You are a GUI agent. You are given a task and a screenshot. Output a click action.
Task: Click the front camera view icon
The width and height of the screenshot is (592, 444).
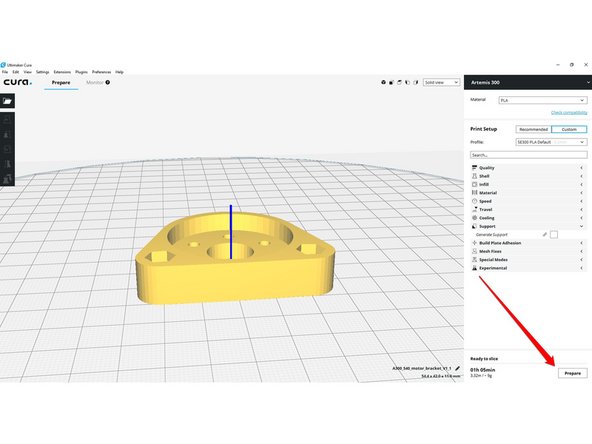pyautogui.click(x=391, y=82)
